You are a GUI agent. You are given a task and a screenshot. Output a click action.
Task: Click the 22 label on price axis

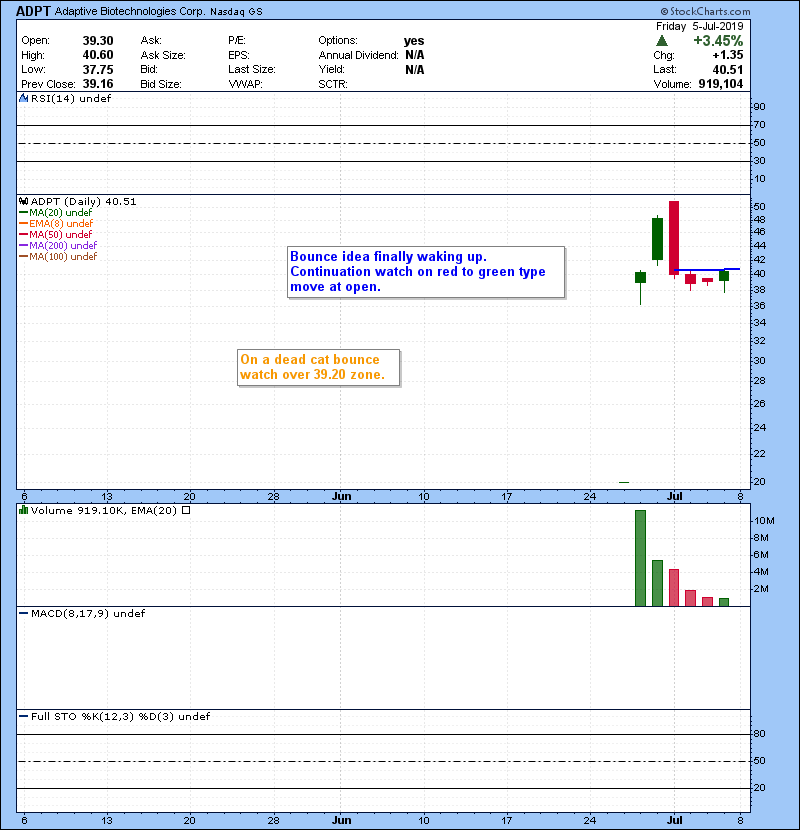[759, 454]
